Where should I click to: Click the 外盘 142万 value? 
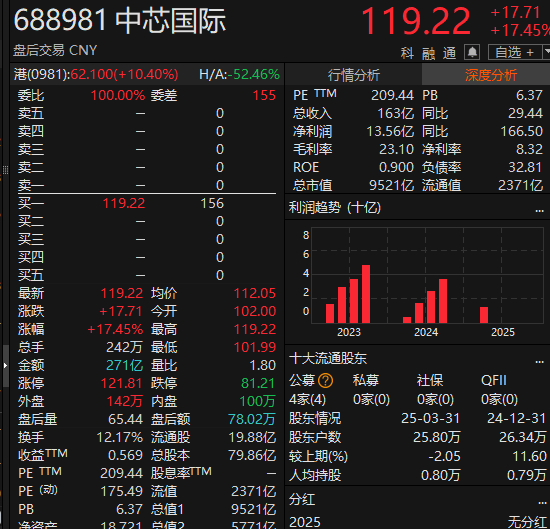[125, 401]
